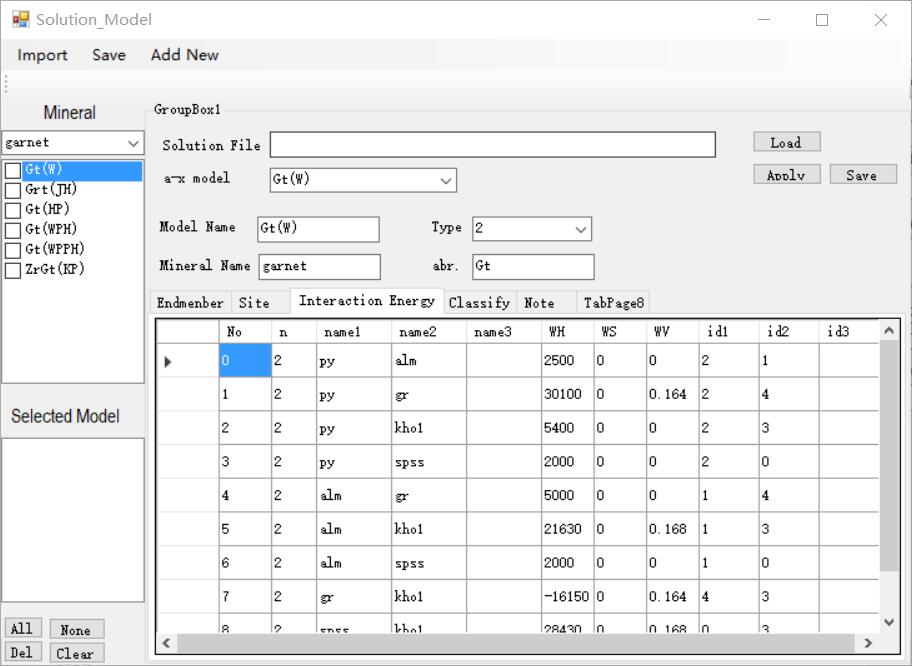Switch to the Endmenber tab
Viewport: 912px width, 666px height.
(190, 302)
